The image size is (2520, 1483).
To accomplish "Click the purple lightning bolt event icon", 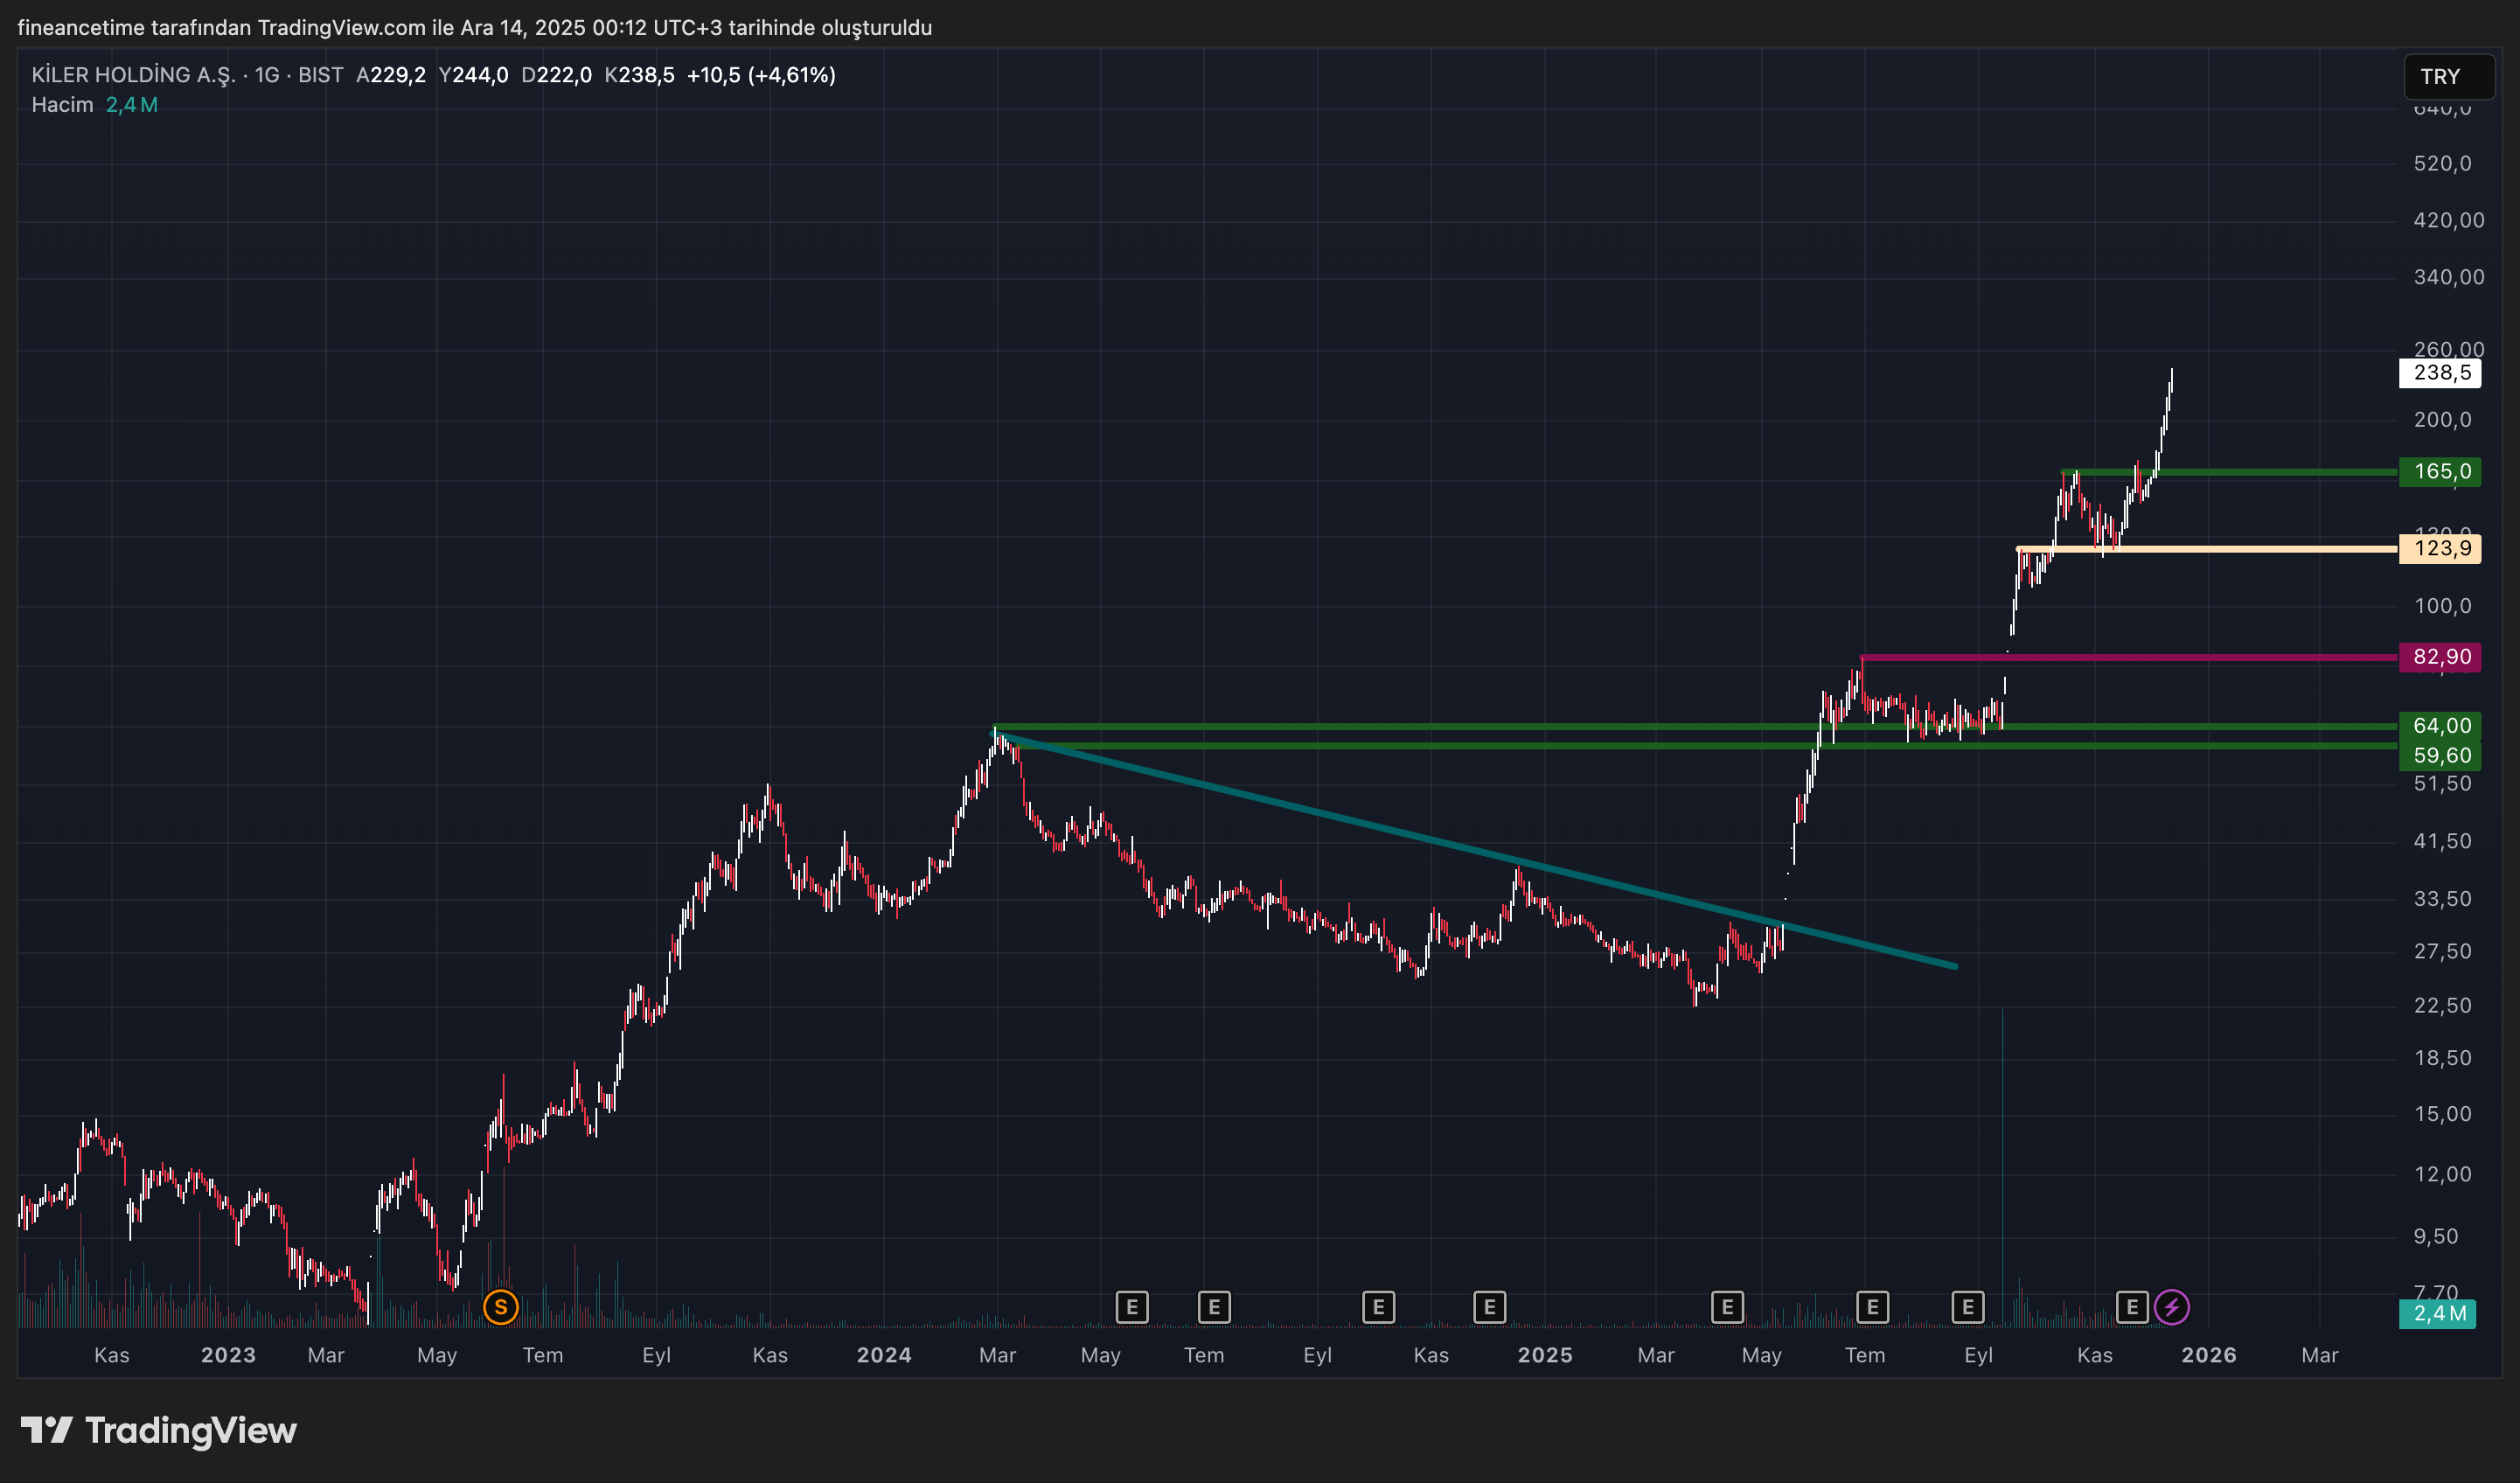I will tap(2171, 1306).
